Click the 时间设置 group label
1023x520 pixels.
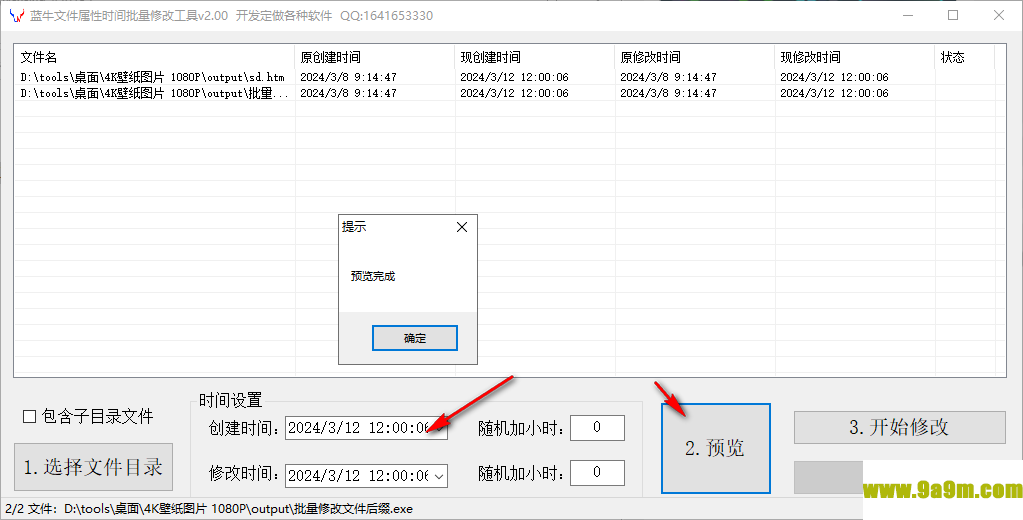(x=230, y=400)
